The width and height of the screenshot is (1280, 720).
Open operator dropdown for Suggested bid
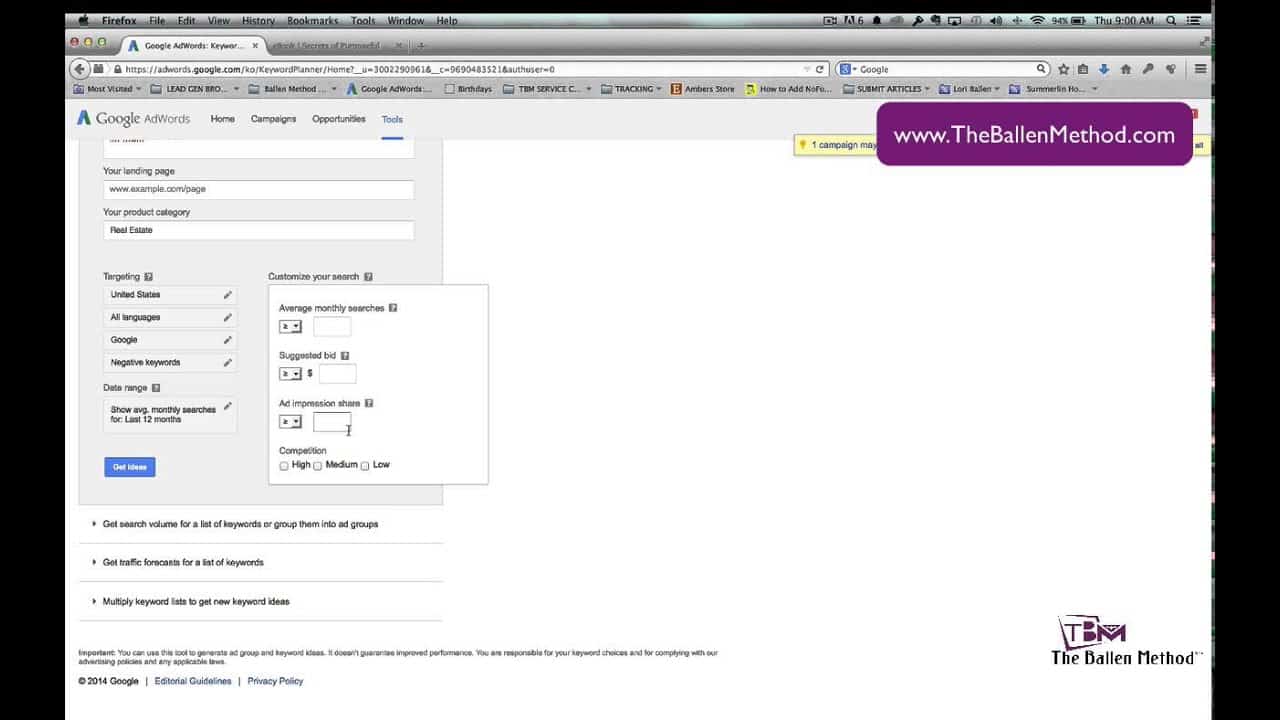(290, 374)
